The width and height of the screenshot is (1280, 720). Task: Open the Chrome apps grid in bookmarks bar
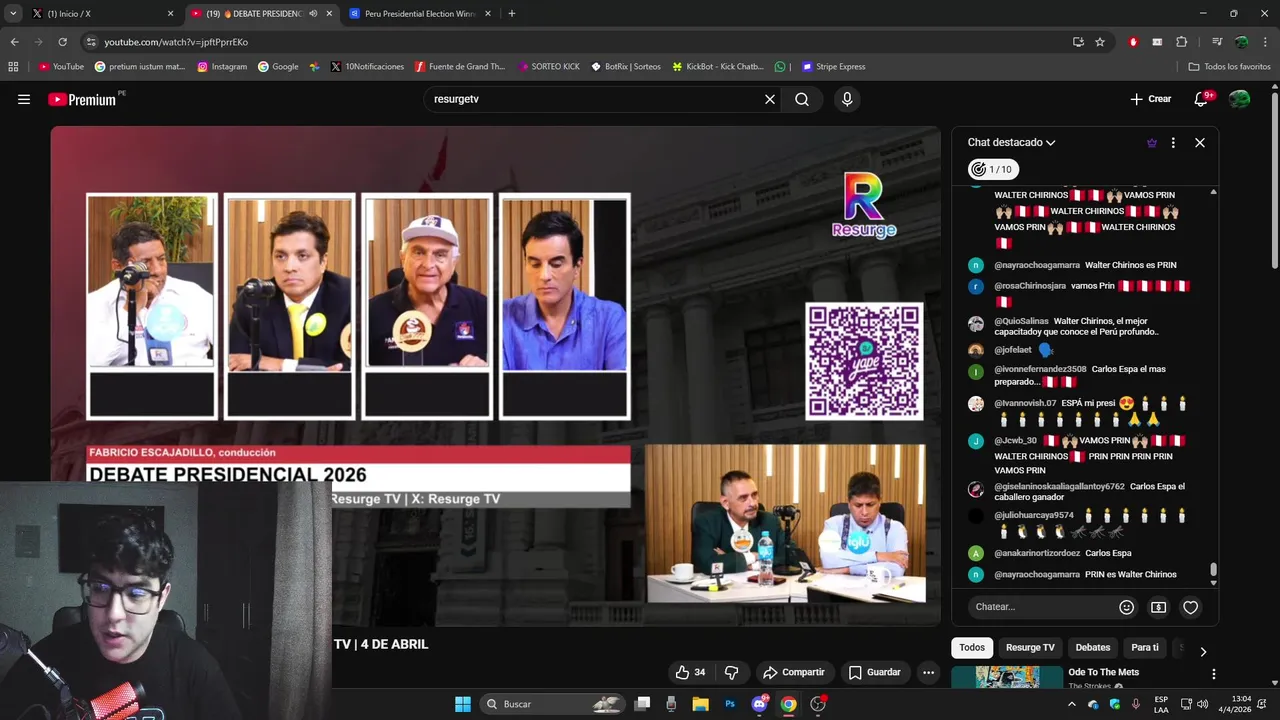13,67
